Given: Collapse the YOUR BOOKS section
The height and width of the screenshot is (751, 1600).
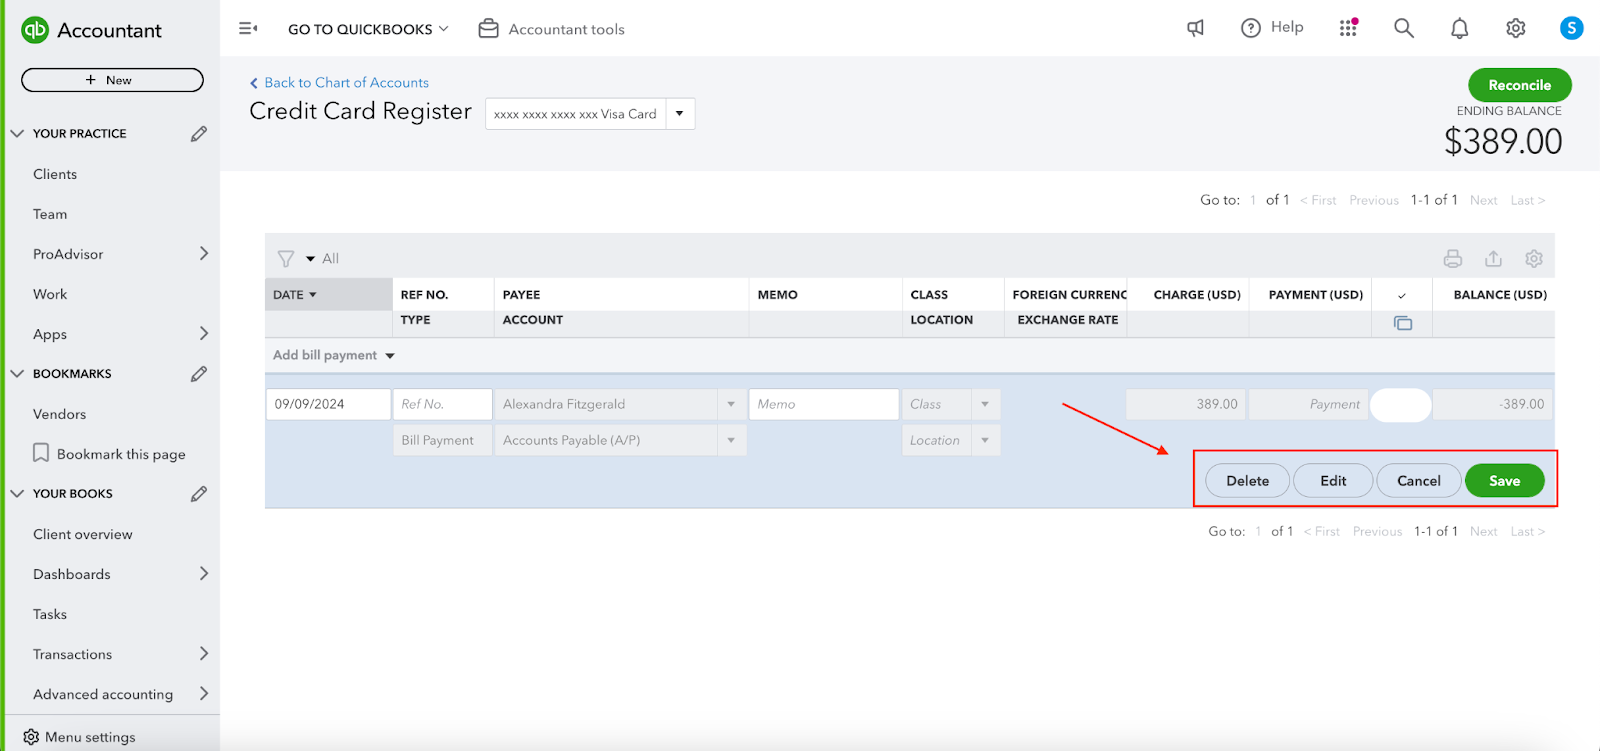Looking at the screenshot, I should (17, 493).
